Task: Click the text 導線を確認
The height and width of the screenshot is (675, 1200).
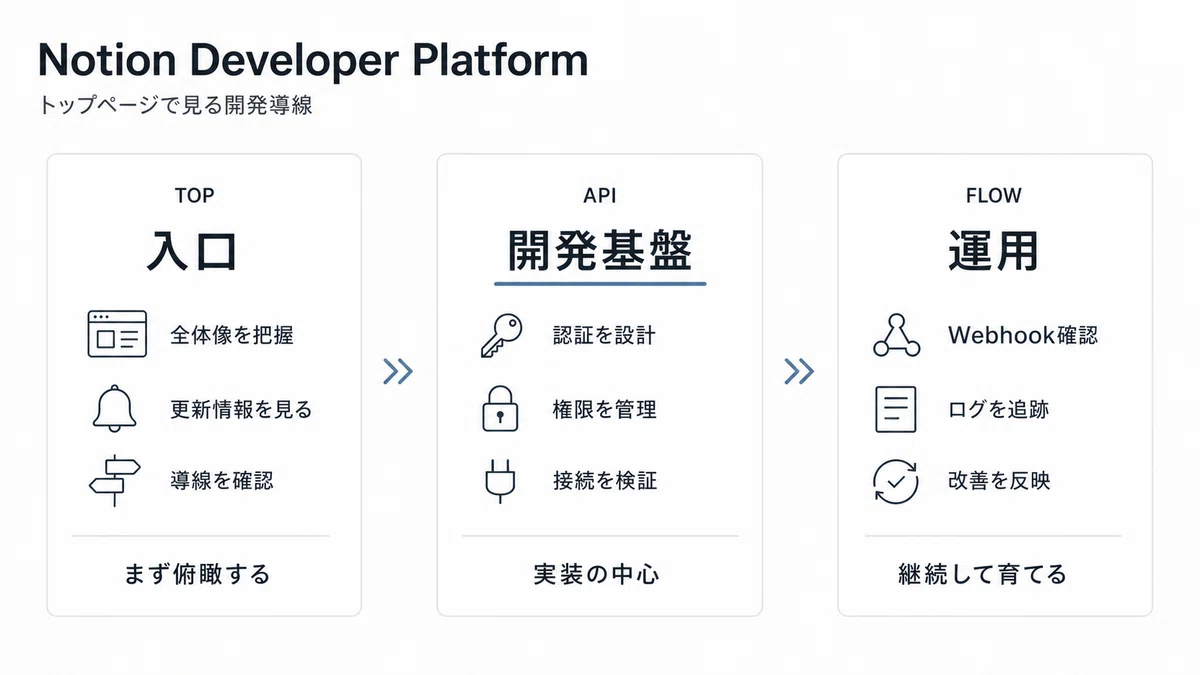Action: pyautogui.click(x=222, y=481)
